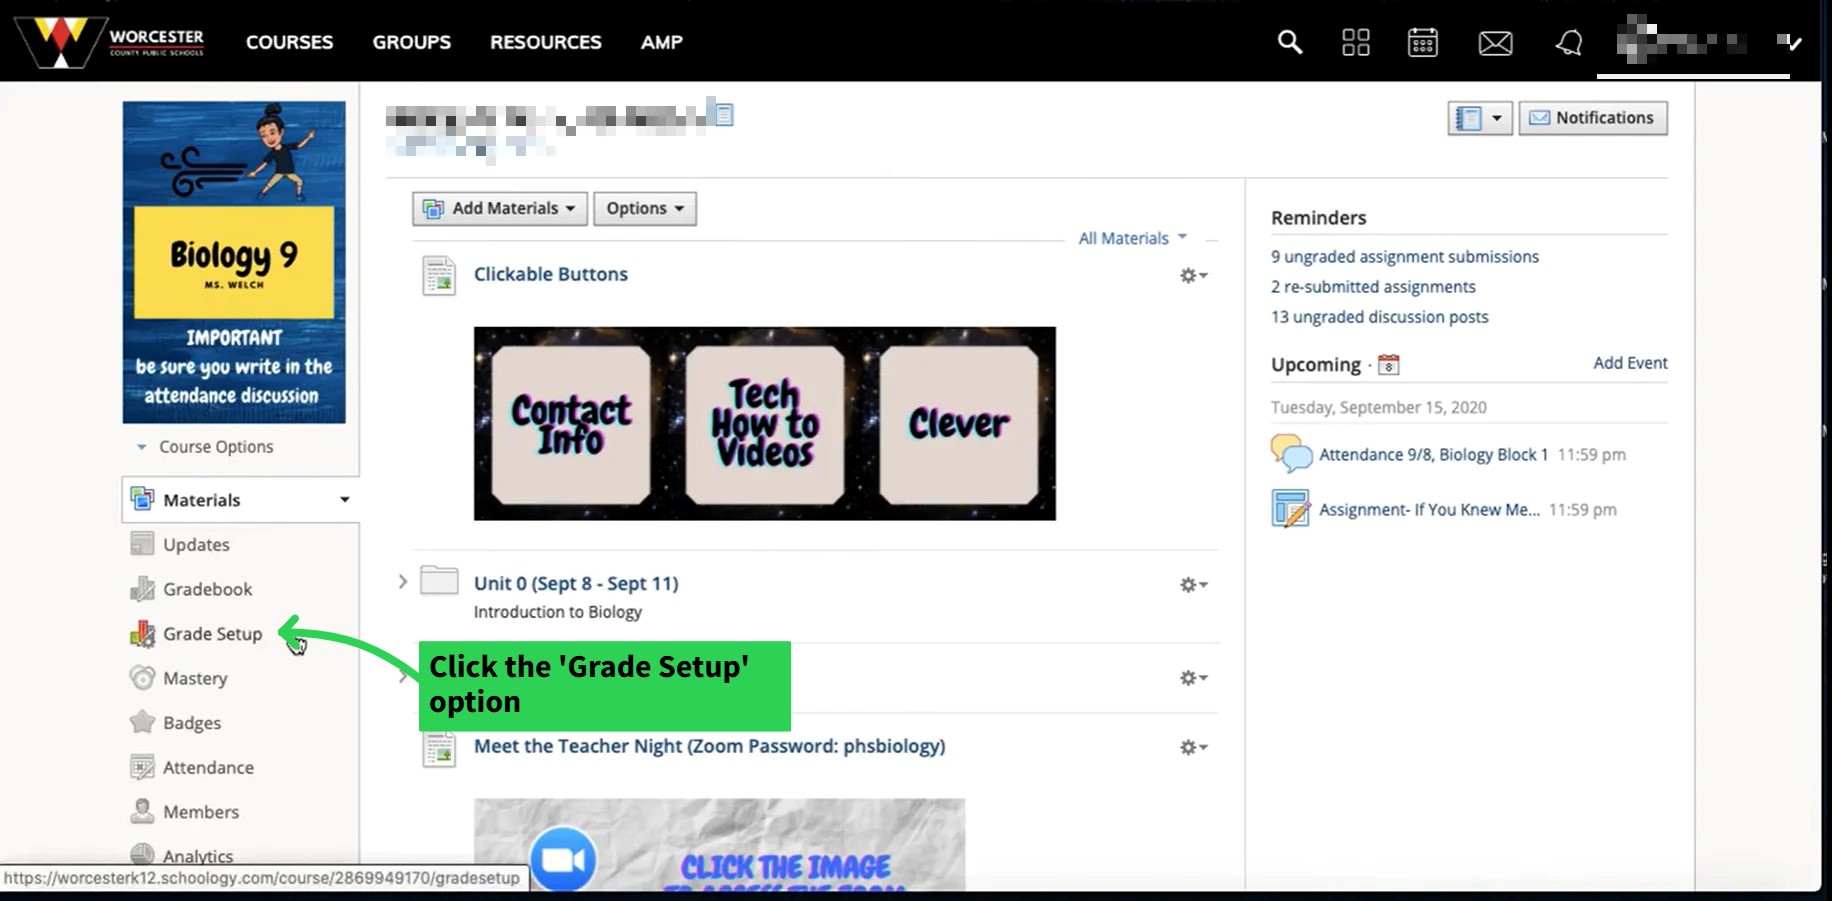Open the AMP menu item
The width and height of the screenshot is (1832, 901).
662,42
